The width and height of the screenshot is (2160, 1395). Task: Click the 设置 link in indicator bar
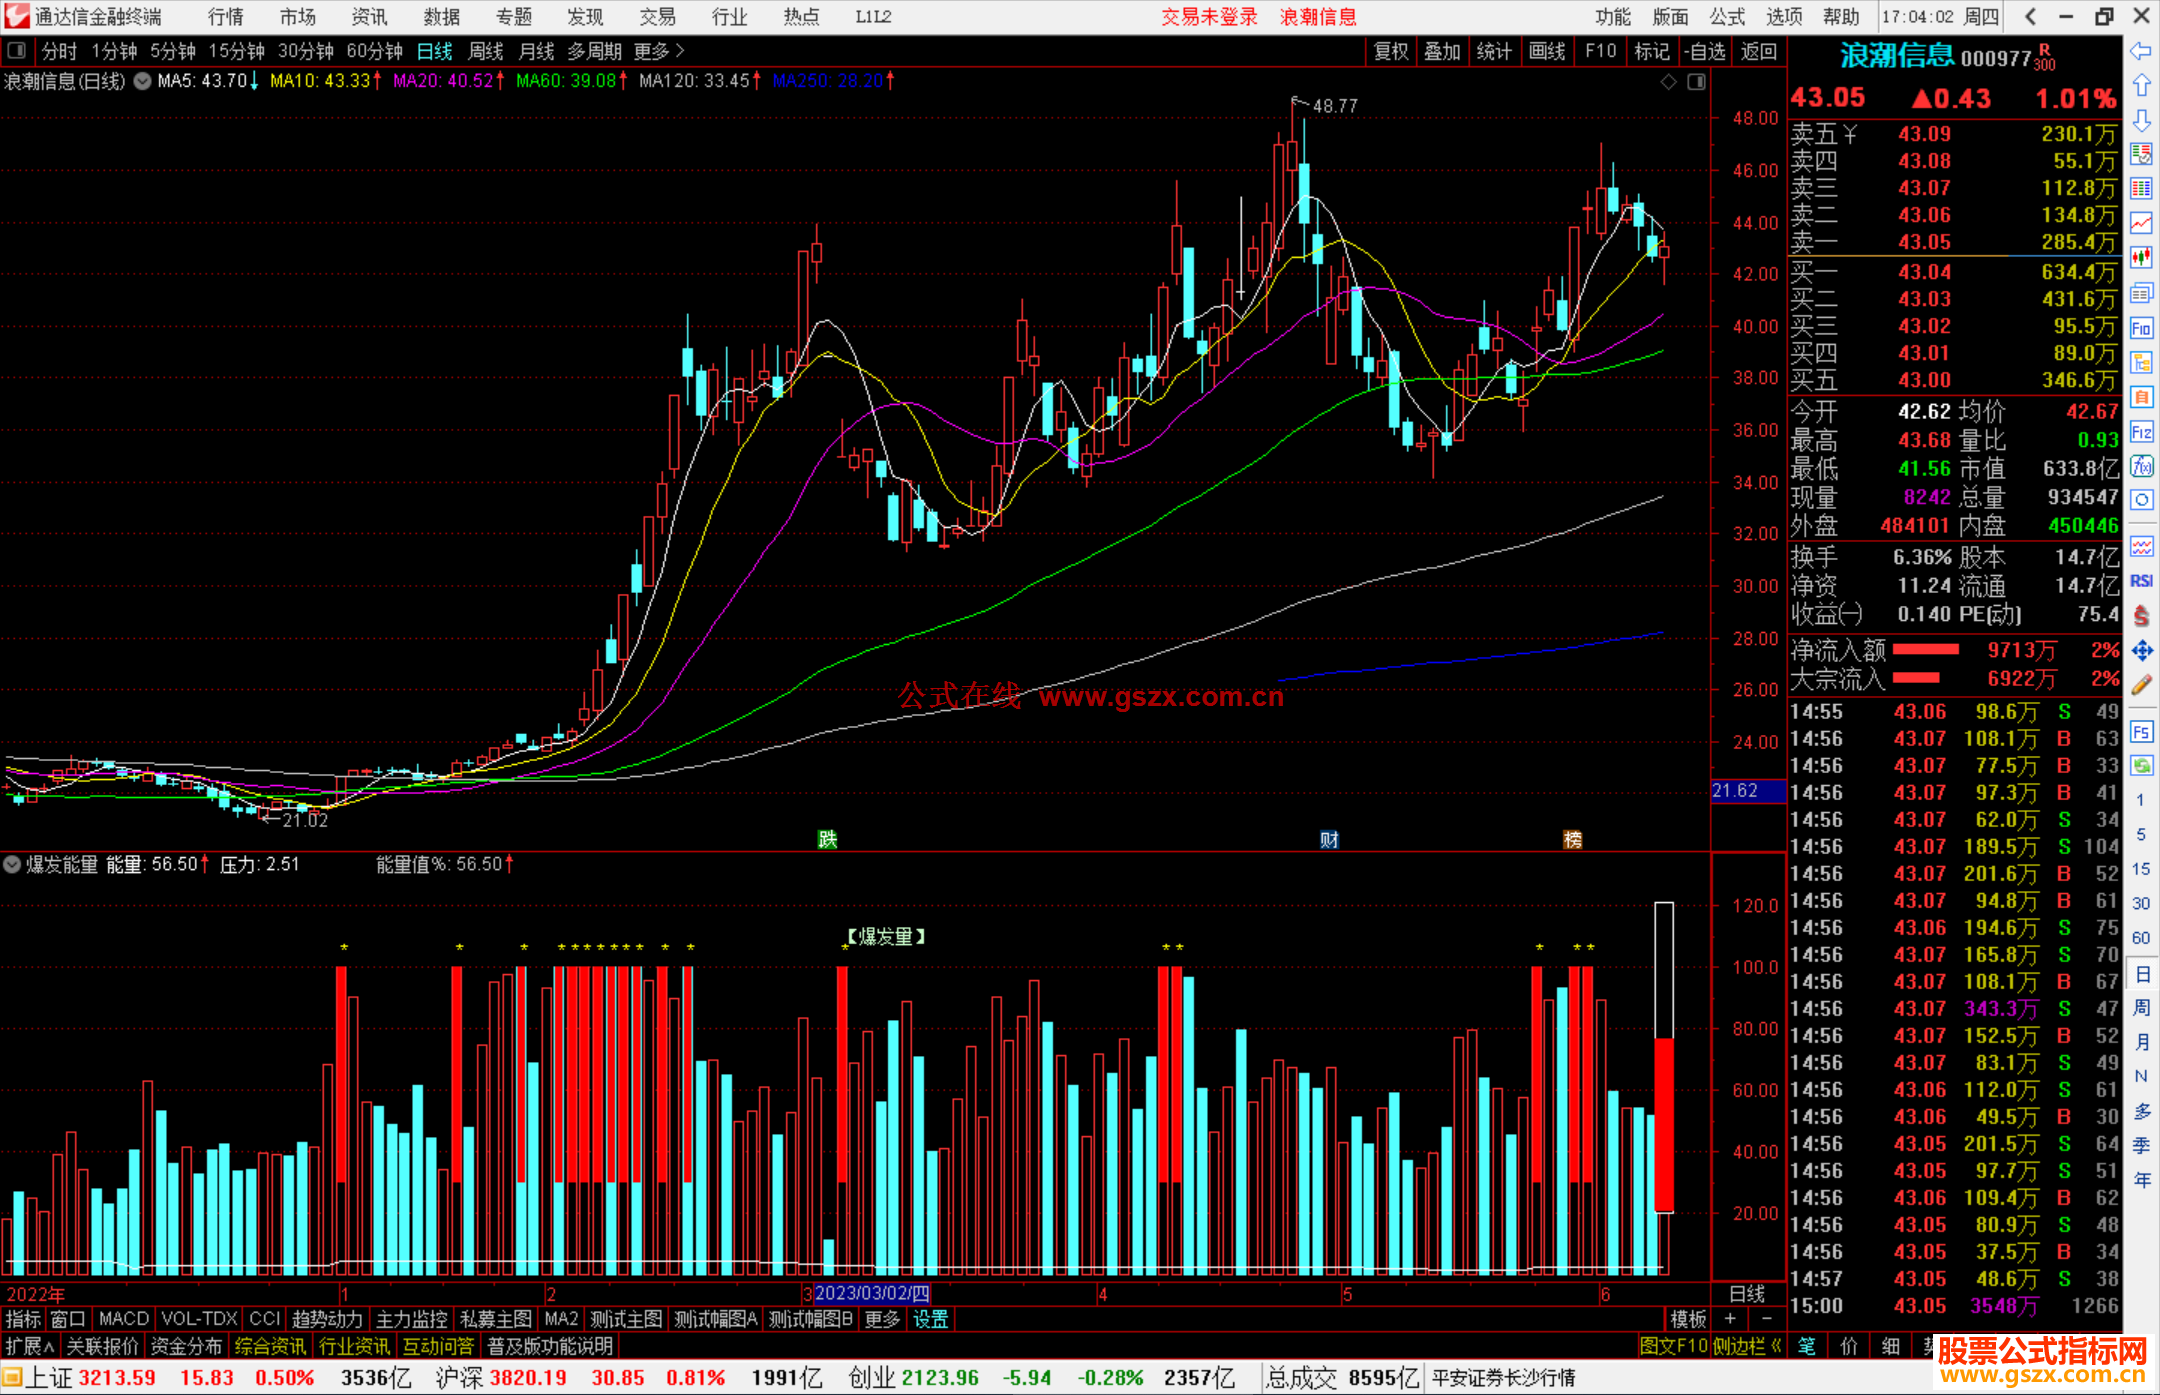tap(930, 1319)
